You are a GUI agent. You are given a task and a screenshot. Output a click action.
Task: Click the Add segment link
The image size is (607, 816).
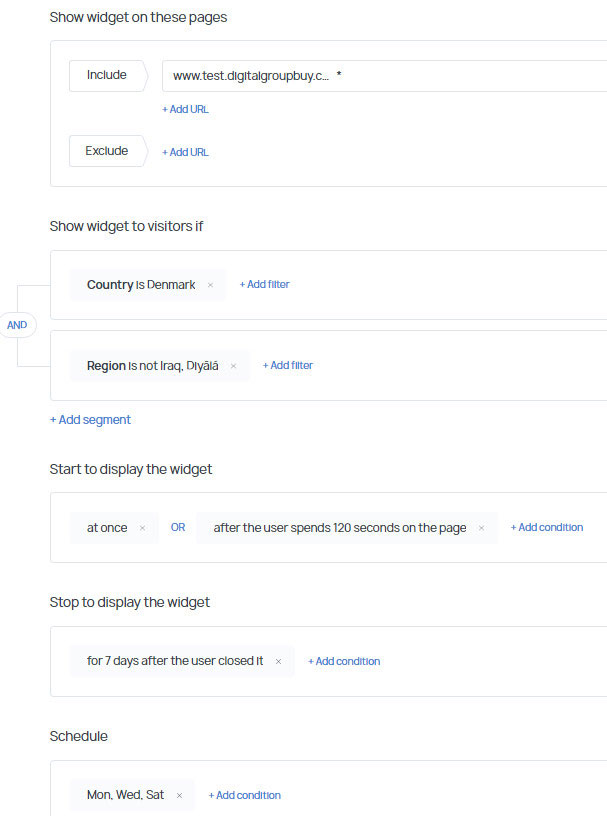tap(90, 420)
